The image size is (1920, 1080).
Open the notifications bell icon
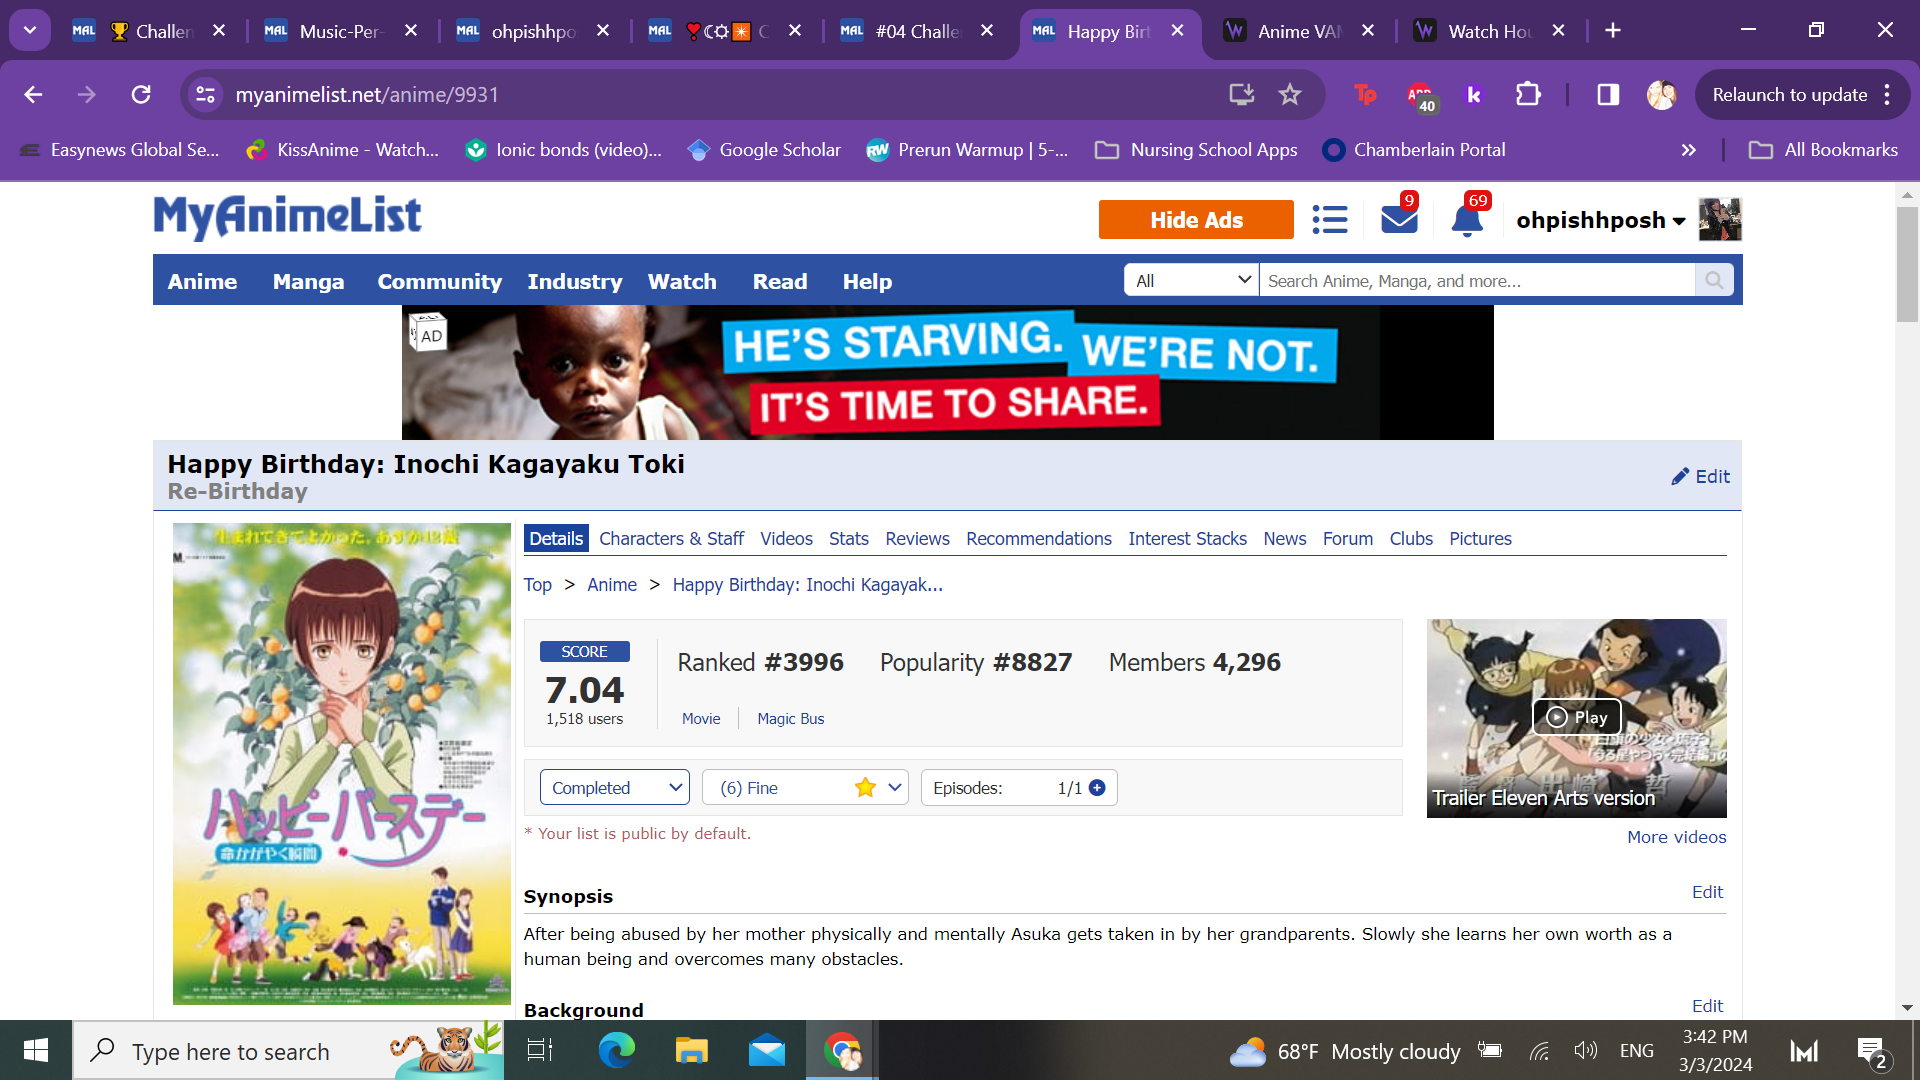(x=1466, y=219)
